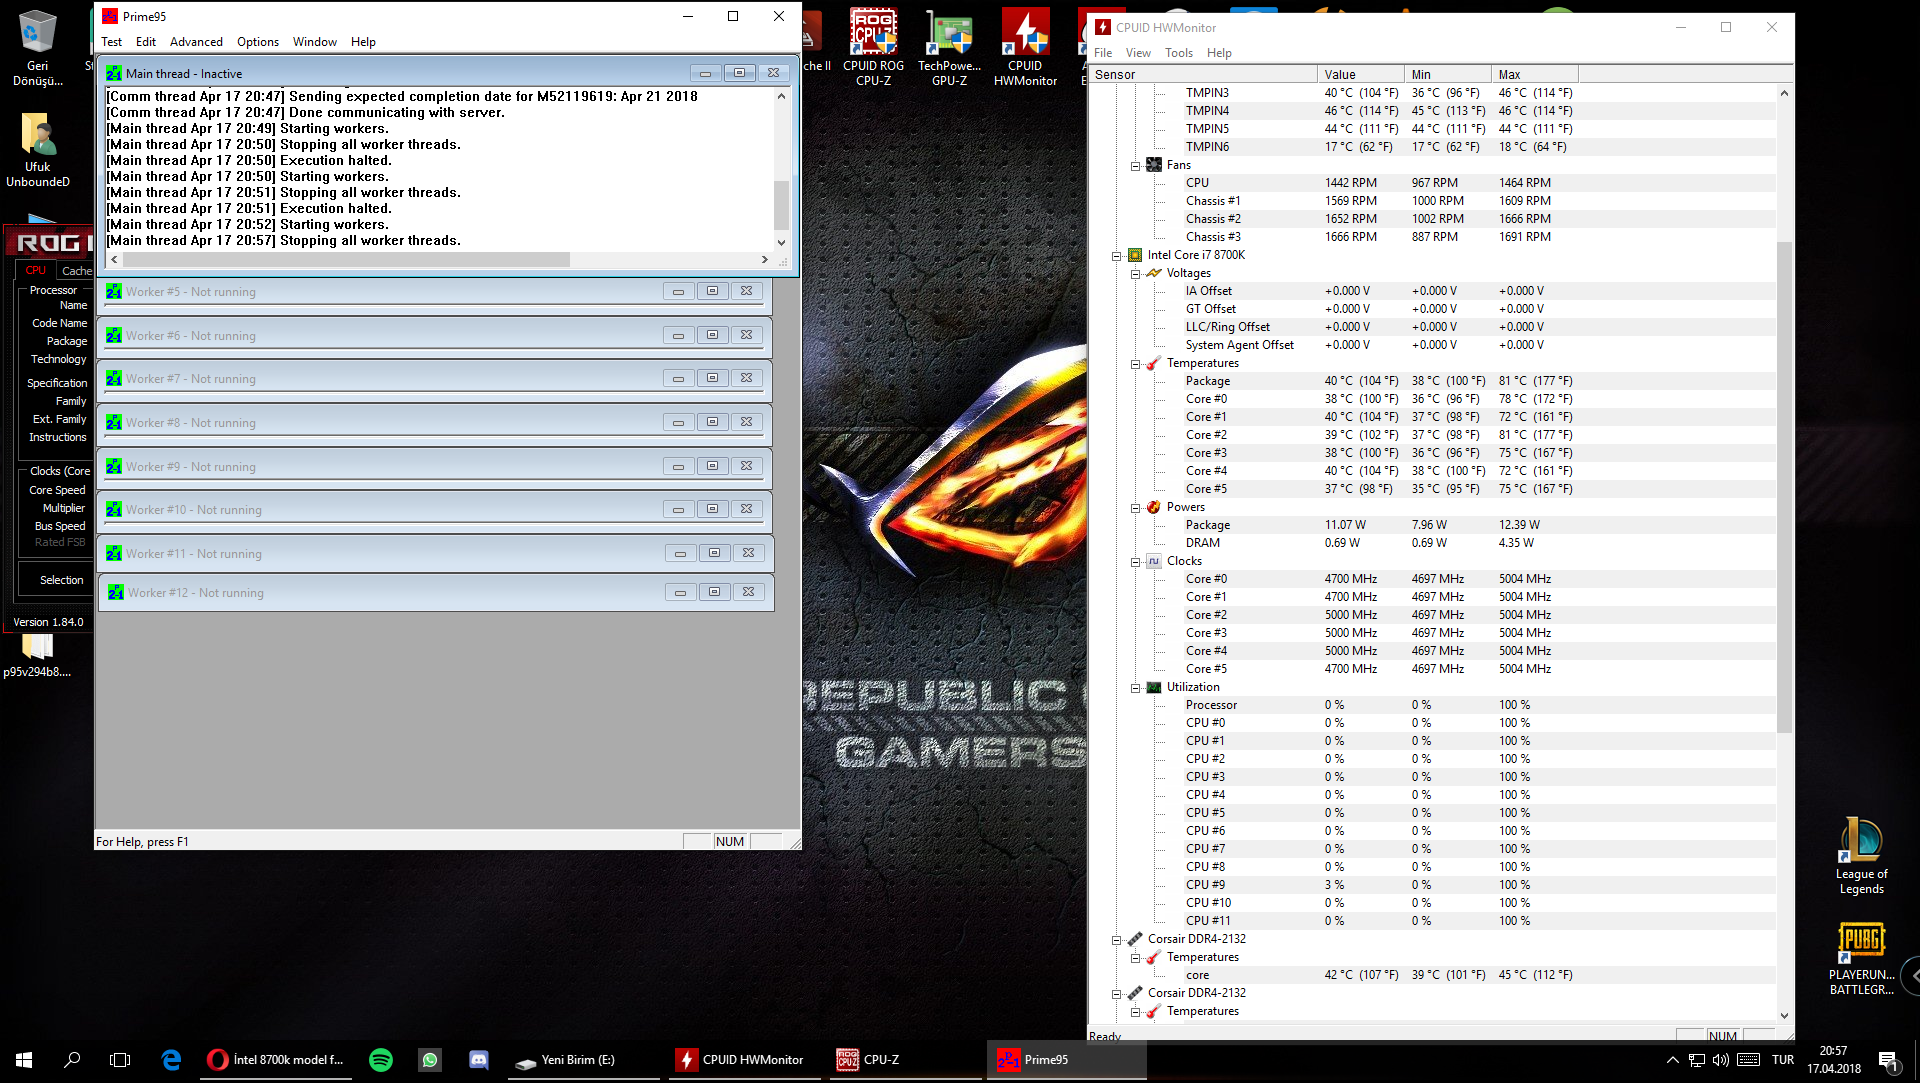Open TechPowerUp GPU-Z desktop shortcut

click(949, 48)
